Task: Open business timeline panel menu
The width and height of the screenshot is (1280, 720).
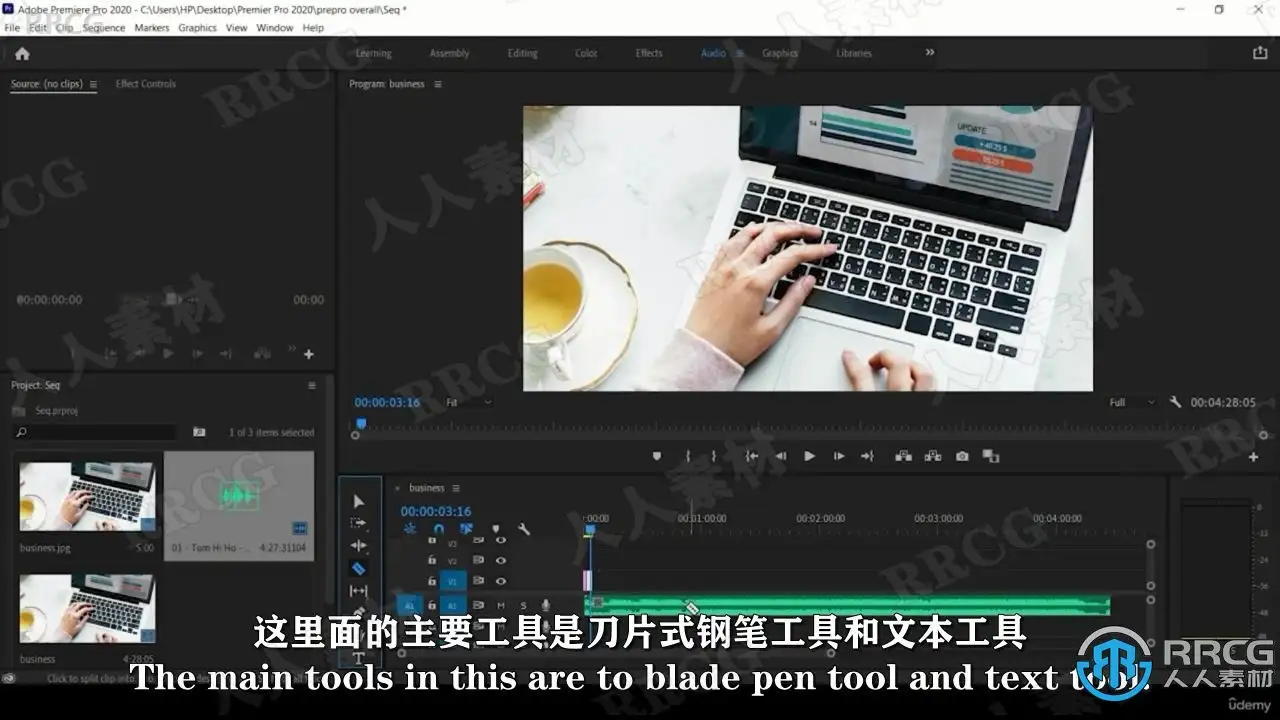Action: pyautogui.click(x=456, y=488)
